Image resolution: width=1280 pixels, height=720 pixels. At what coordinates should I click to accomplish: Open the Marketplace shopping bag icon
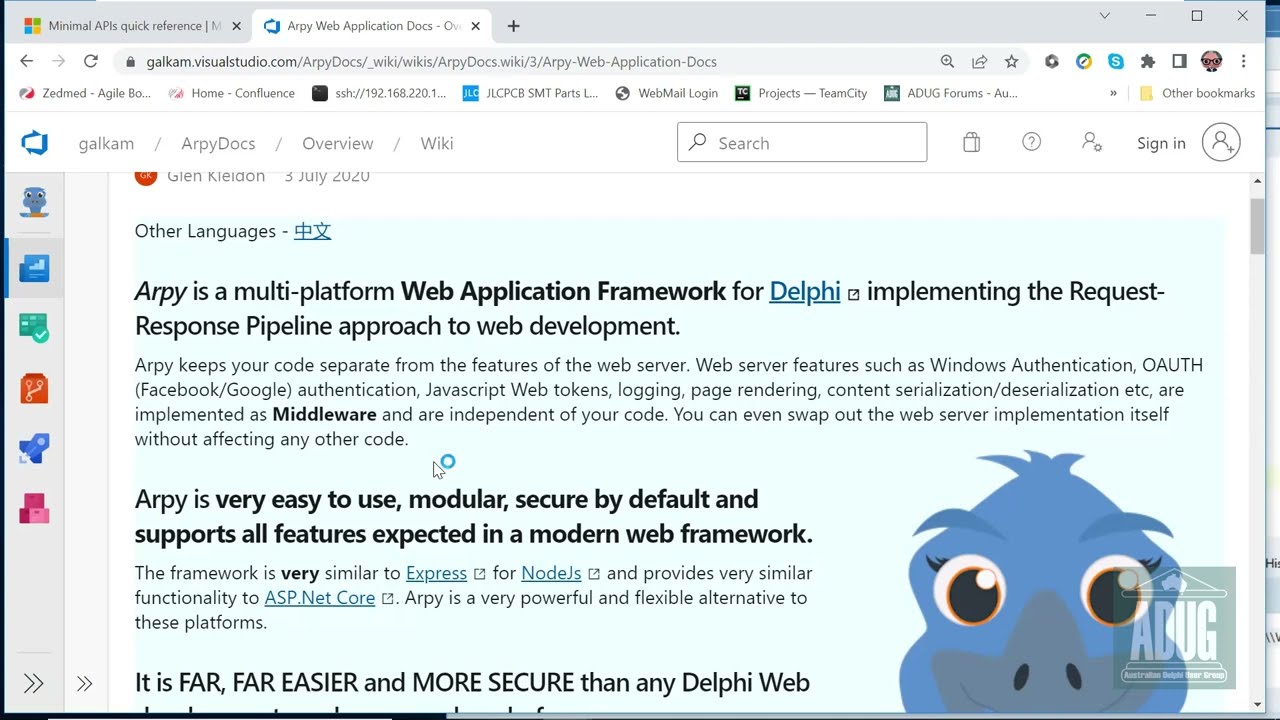pos(971,143)
